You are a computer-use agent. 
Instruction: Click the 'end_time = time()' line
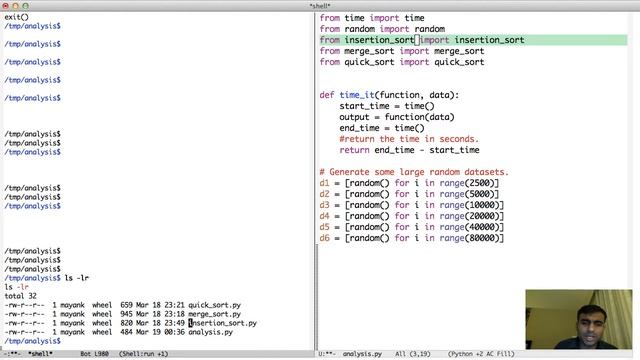coord(382,128)
